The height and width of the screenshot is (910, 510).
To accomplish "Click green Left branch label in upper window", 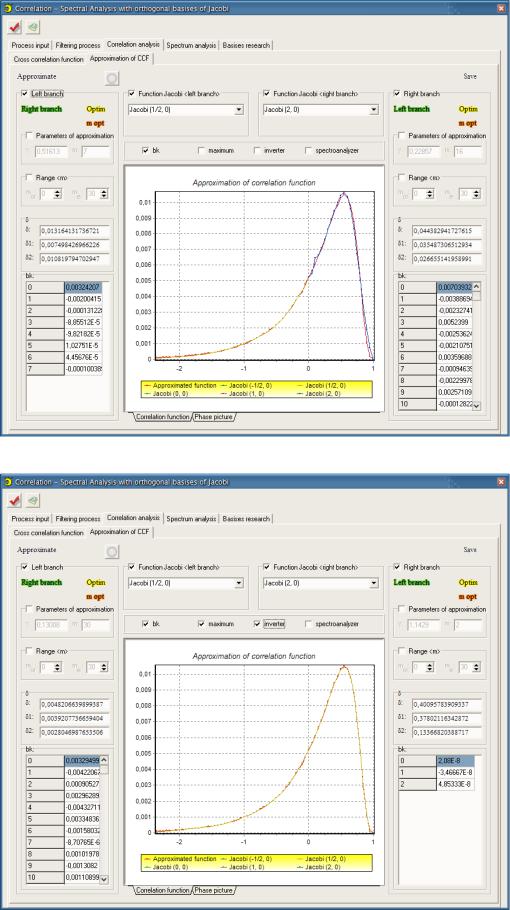I will [x=411, y=109].
